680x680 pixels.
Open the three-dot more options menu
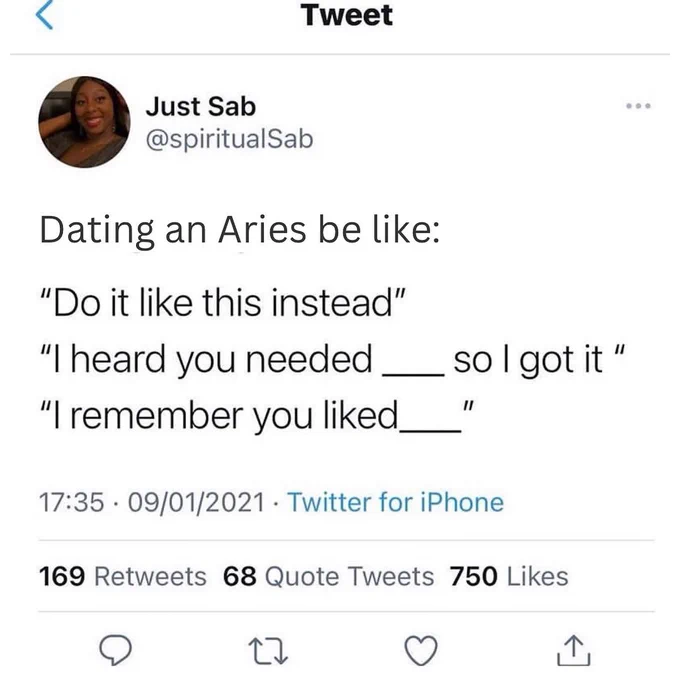(x=638, y=106)
